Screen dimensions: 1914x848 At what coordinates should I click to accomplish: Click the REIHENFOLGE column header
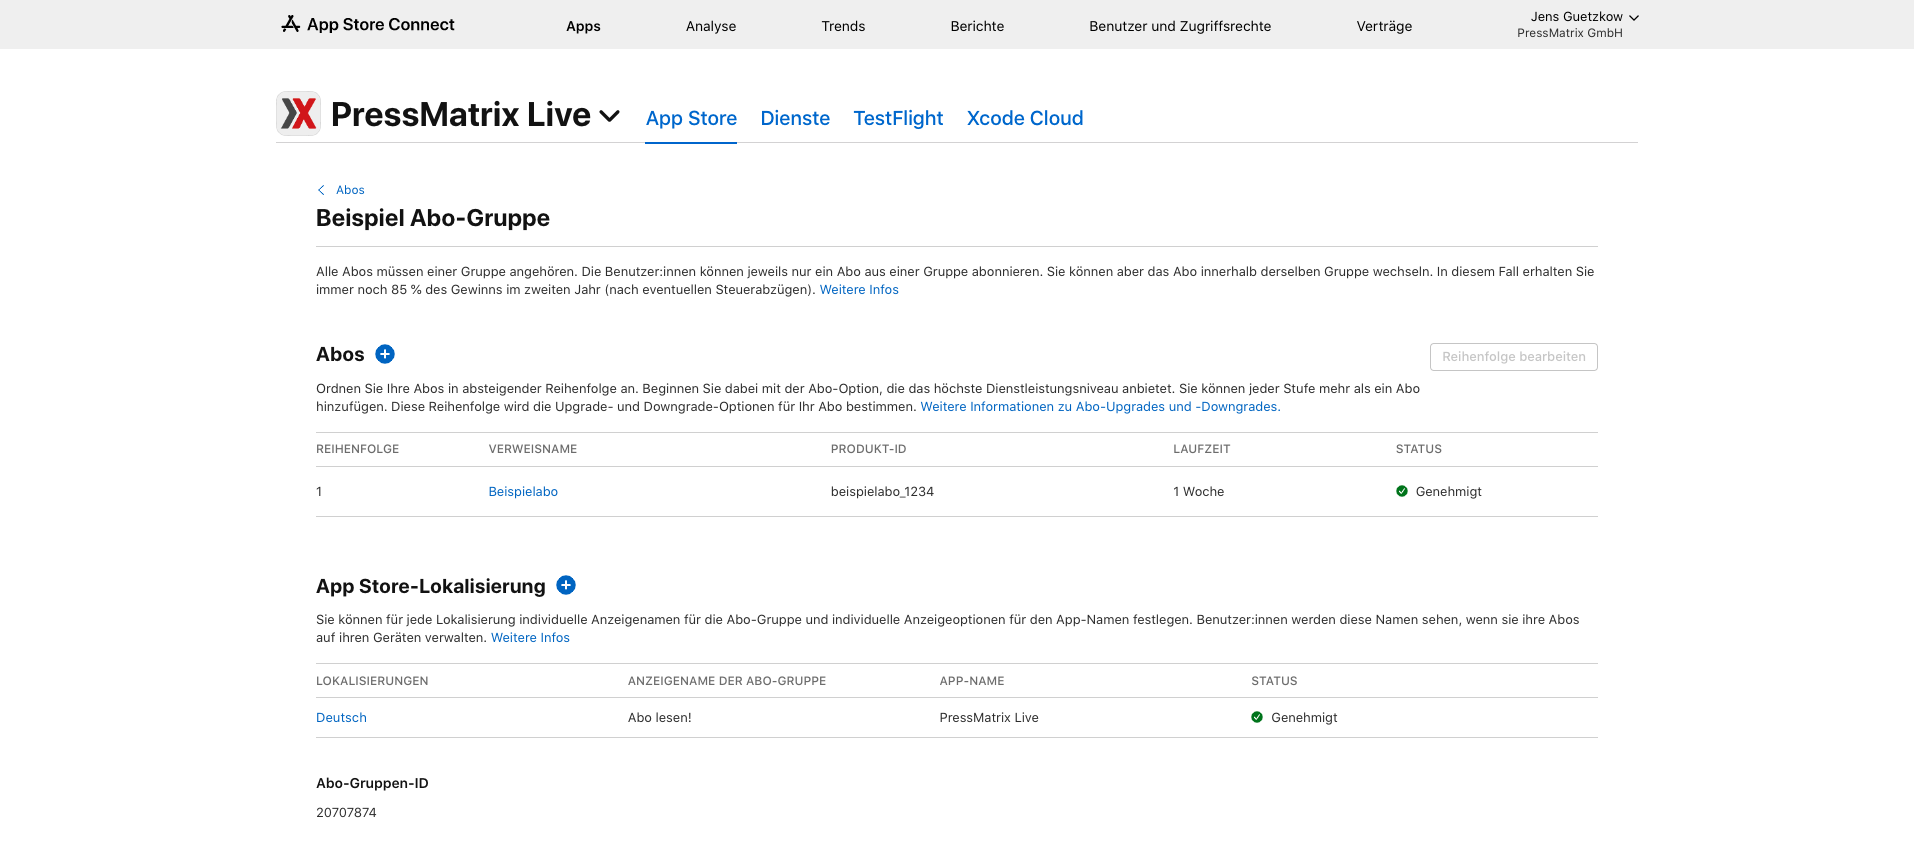point(357,449)
